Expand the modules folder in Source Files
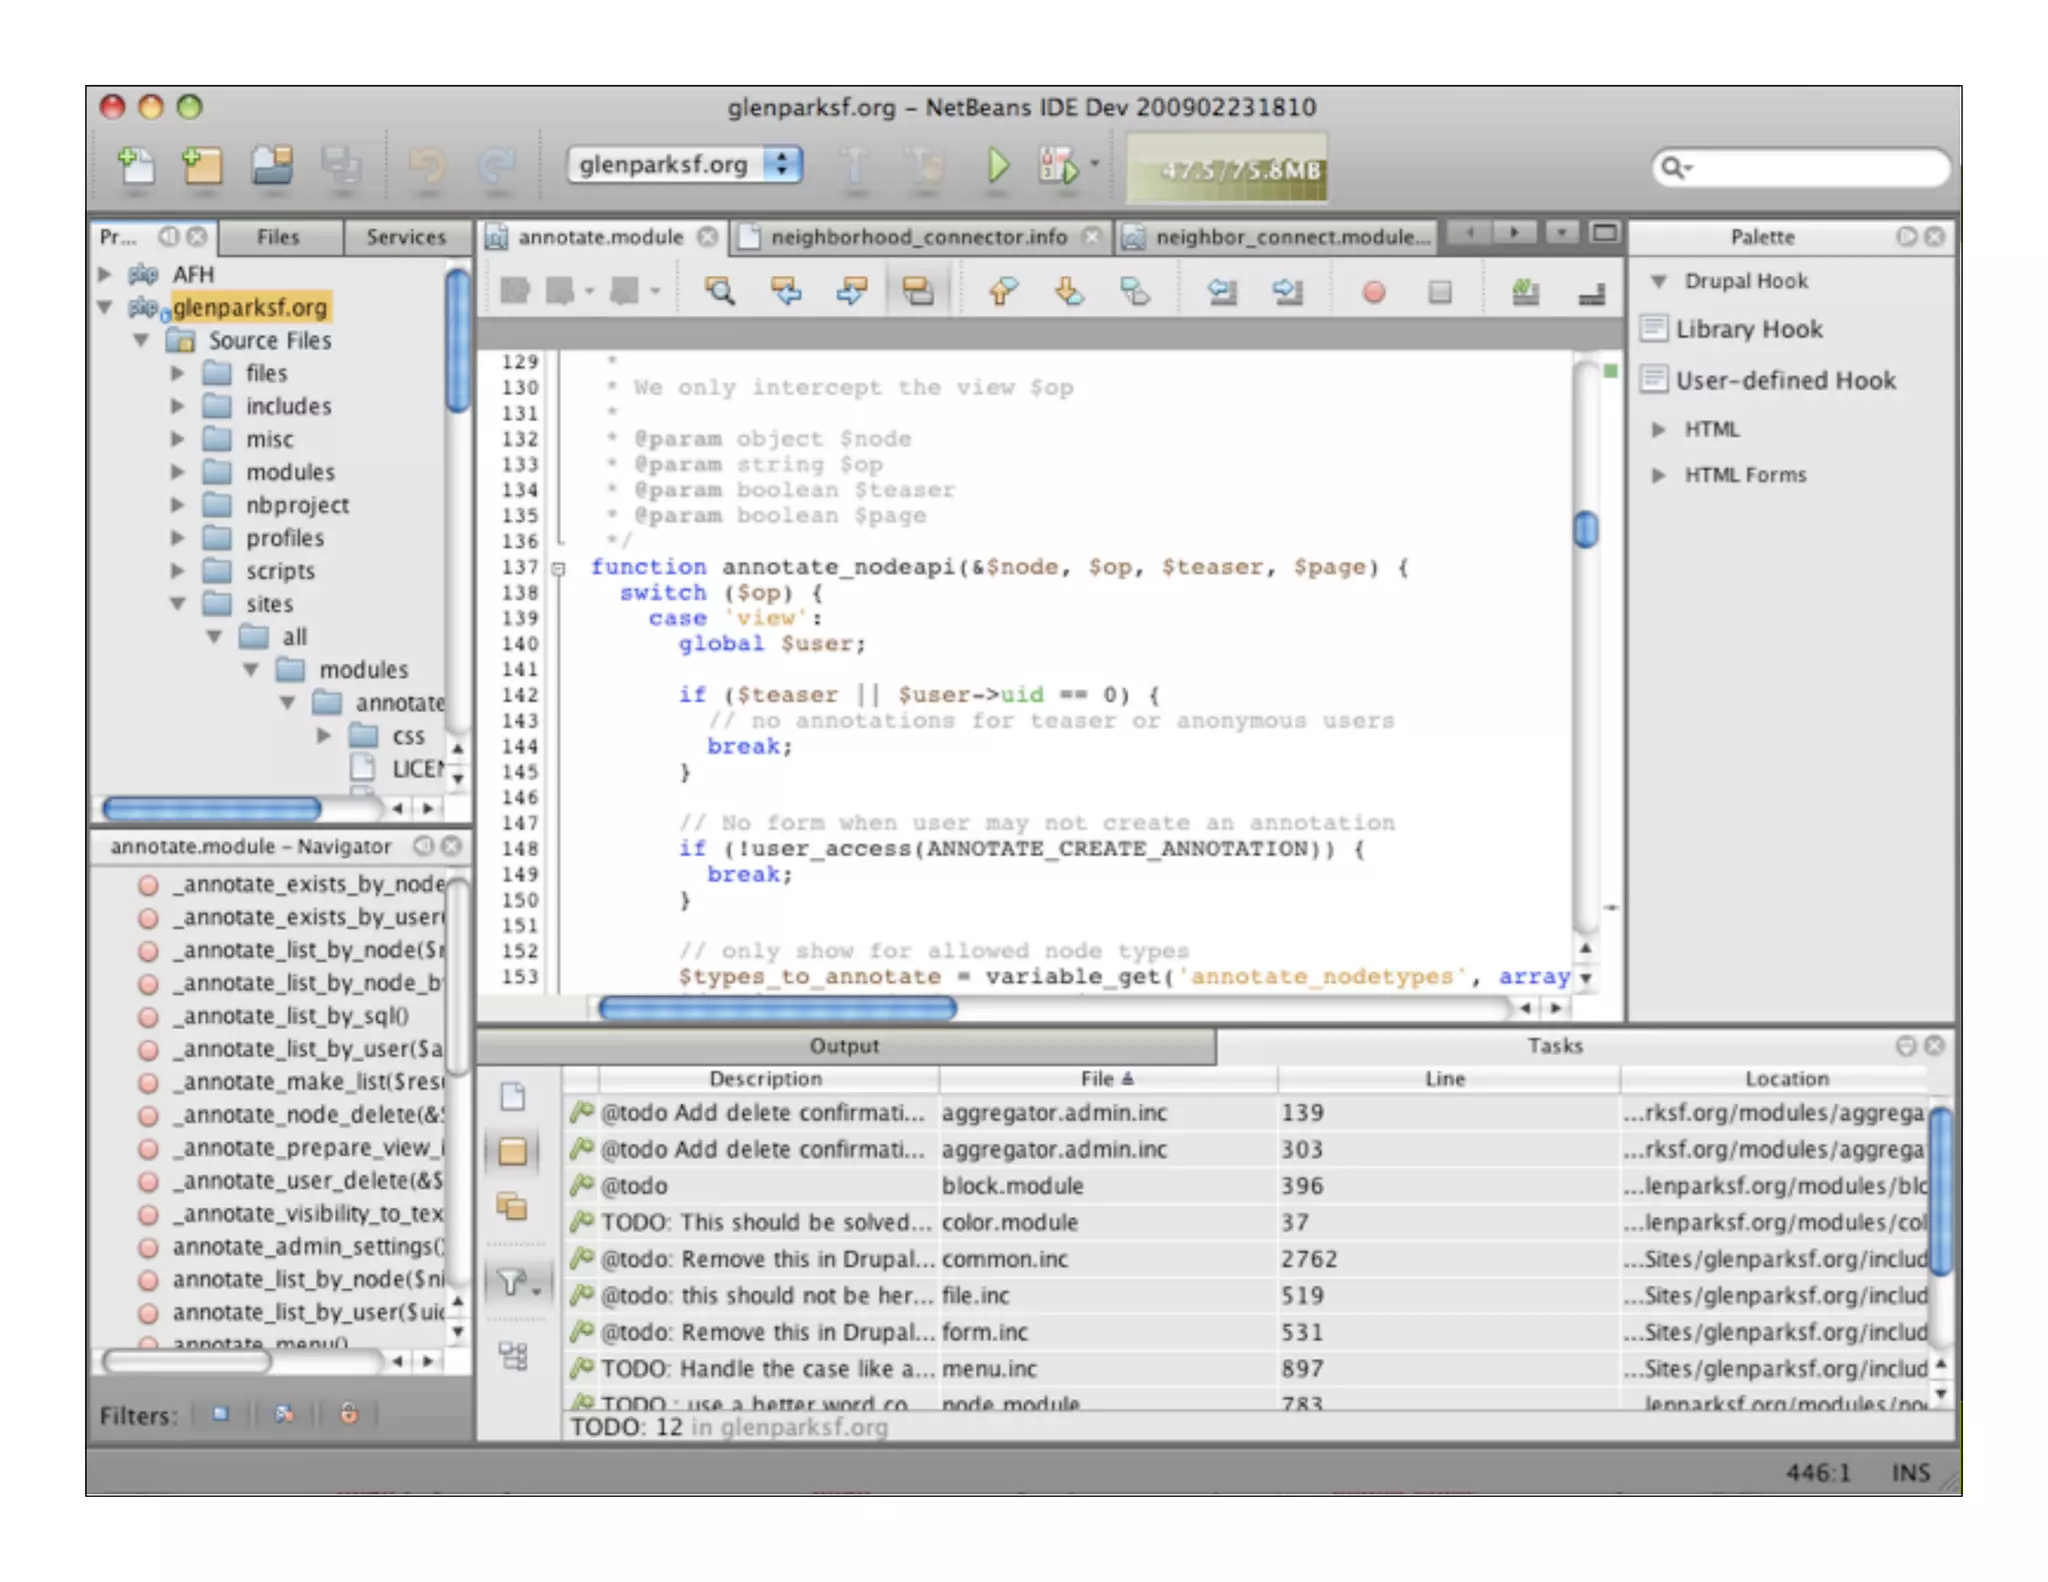The width and height of the screenshot is (2048, 1582). pos(177,472)
